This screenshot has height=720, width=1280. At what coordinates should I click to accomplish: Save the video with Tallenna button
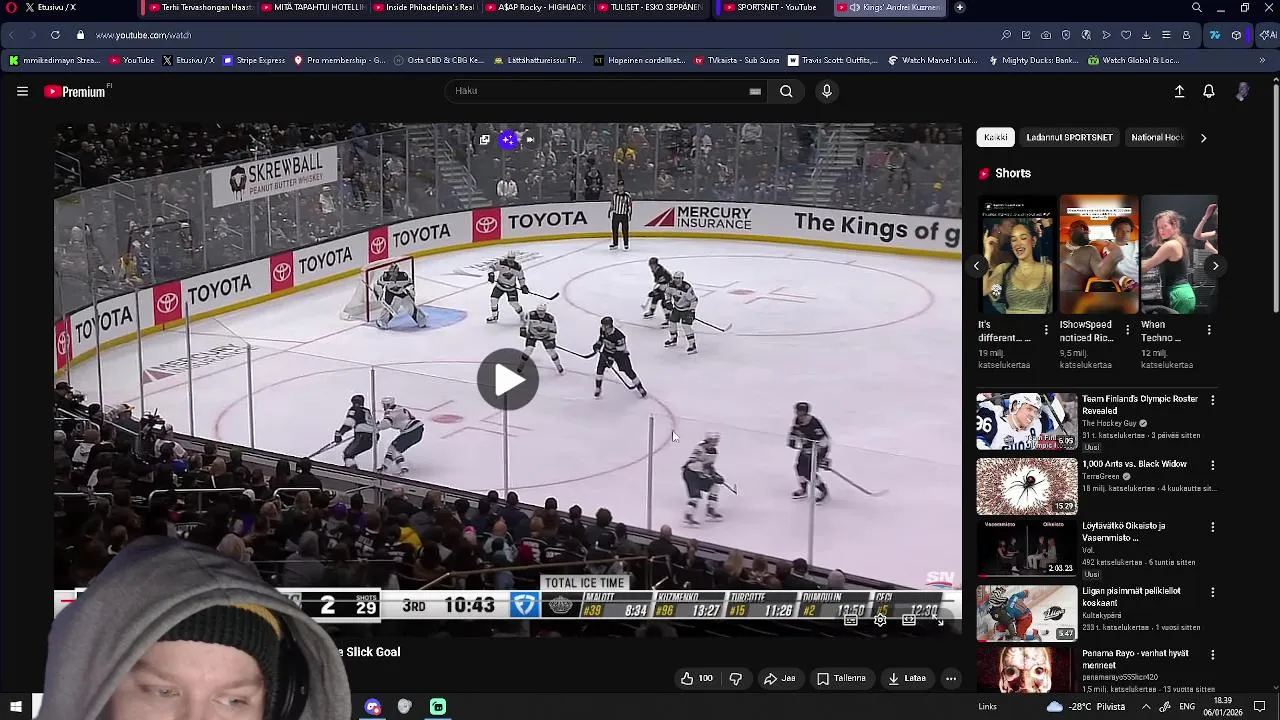(x=841, y=678)
